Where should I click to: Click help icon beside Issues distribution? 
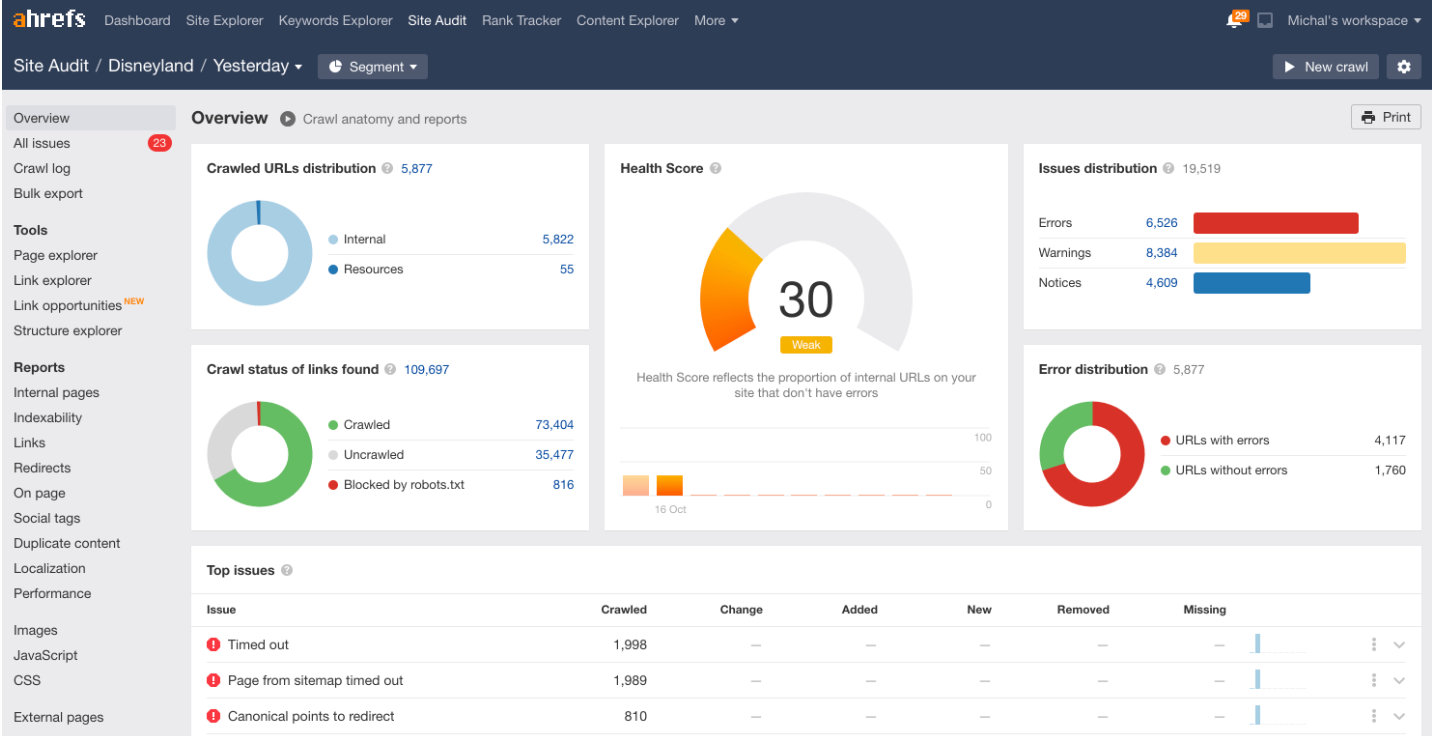tap(1168, 169)
